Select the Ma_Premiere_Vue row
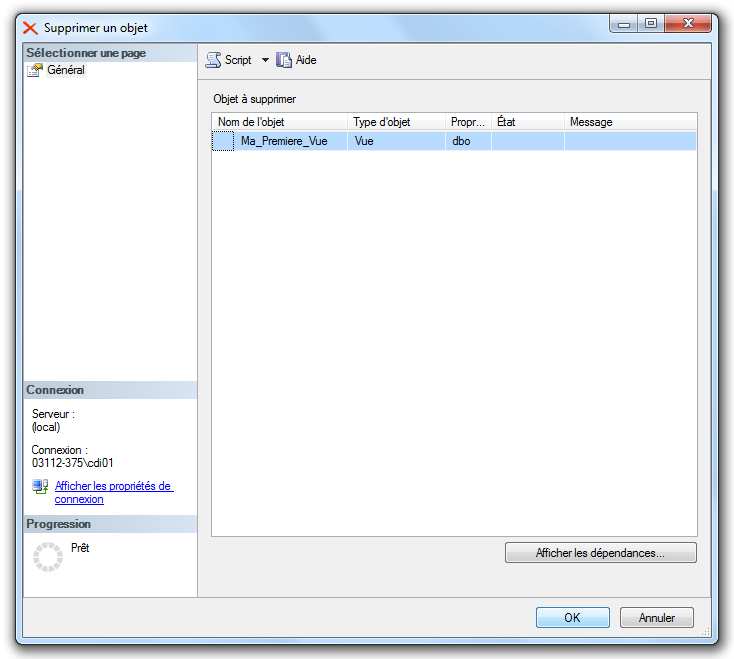This screenshot has width=734, height=659. point(284,141)
